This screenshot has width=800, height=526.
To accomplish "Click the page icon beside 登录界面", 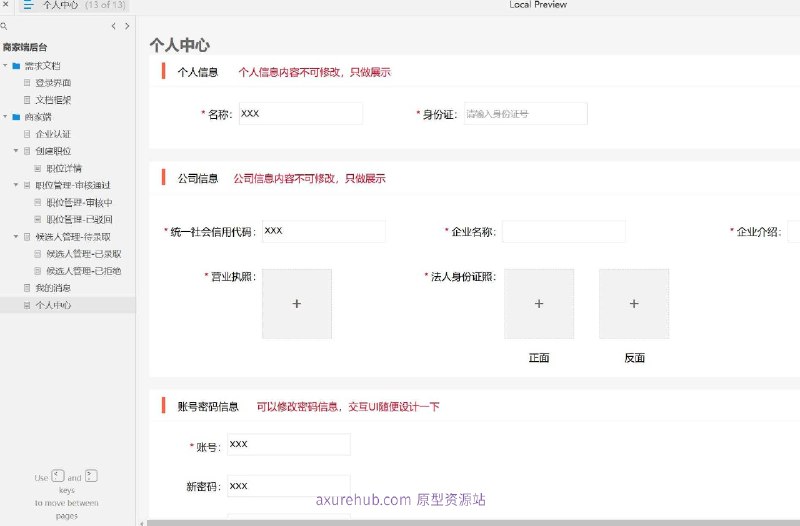I will (27, 83).
